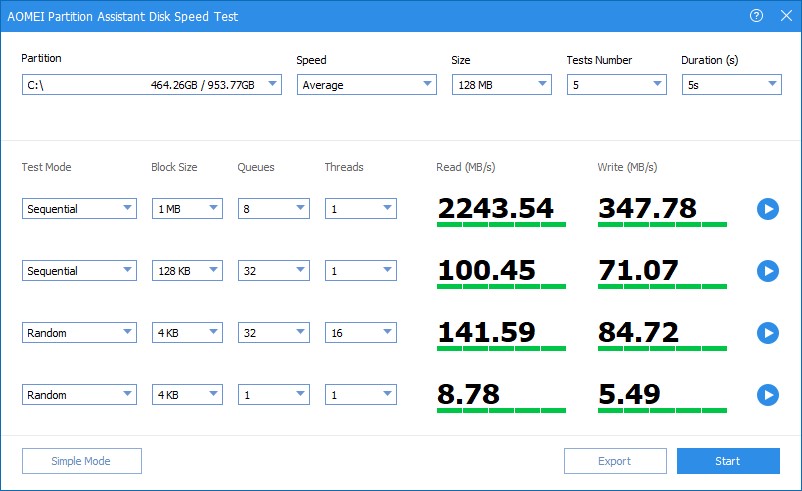The image size is (802, 491).
Task: Click the Start button
Action: (x=728, y=461)
